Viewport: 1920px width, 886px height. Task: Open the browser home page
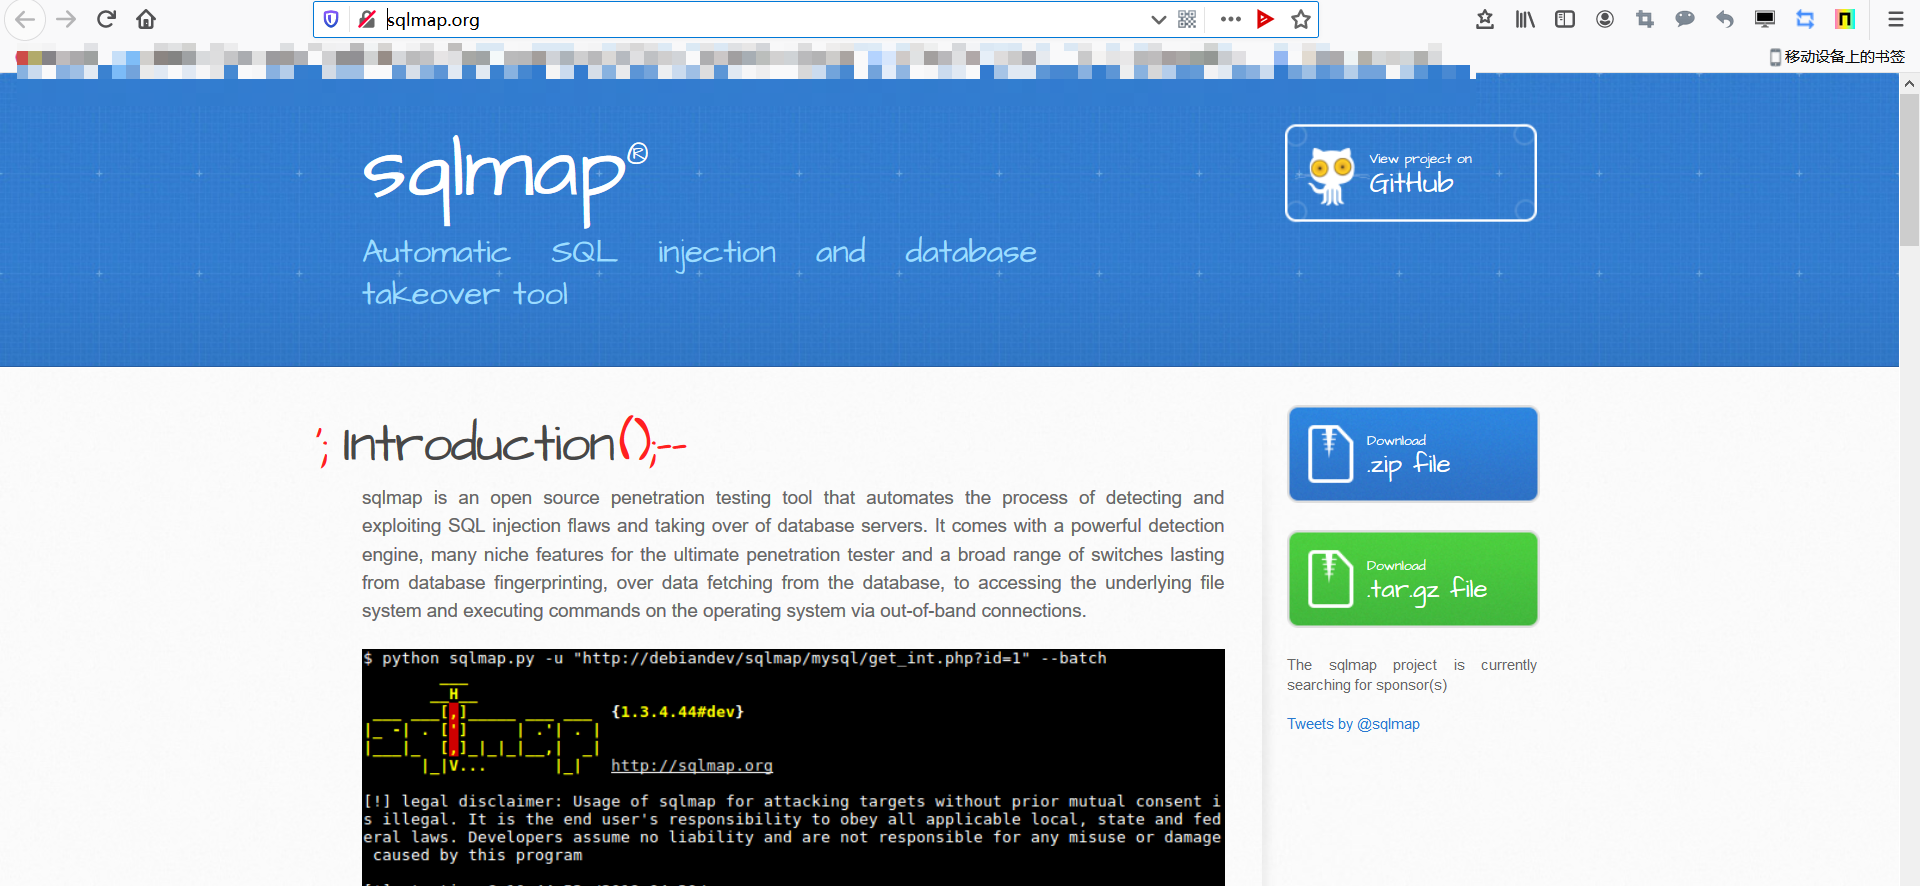(146, 19)
